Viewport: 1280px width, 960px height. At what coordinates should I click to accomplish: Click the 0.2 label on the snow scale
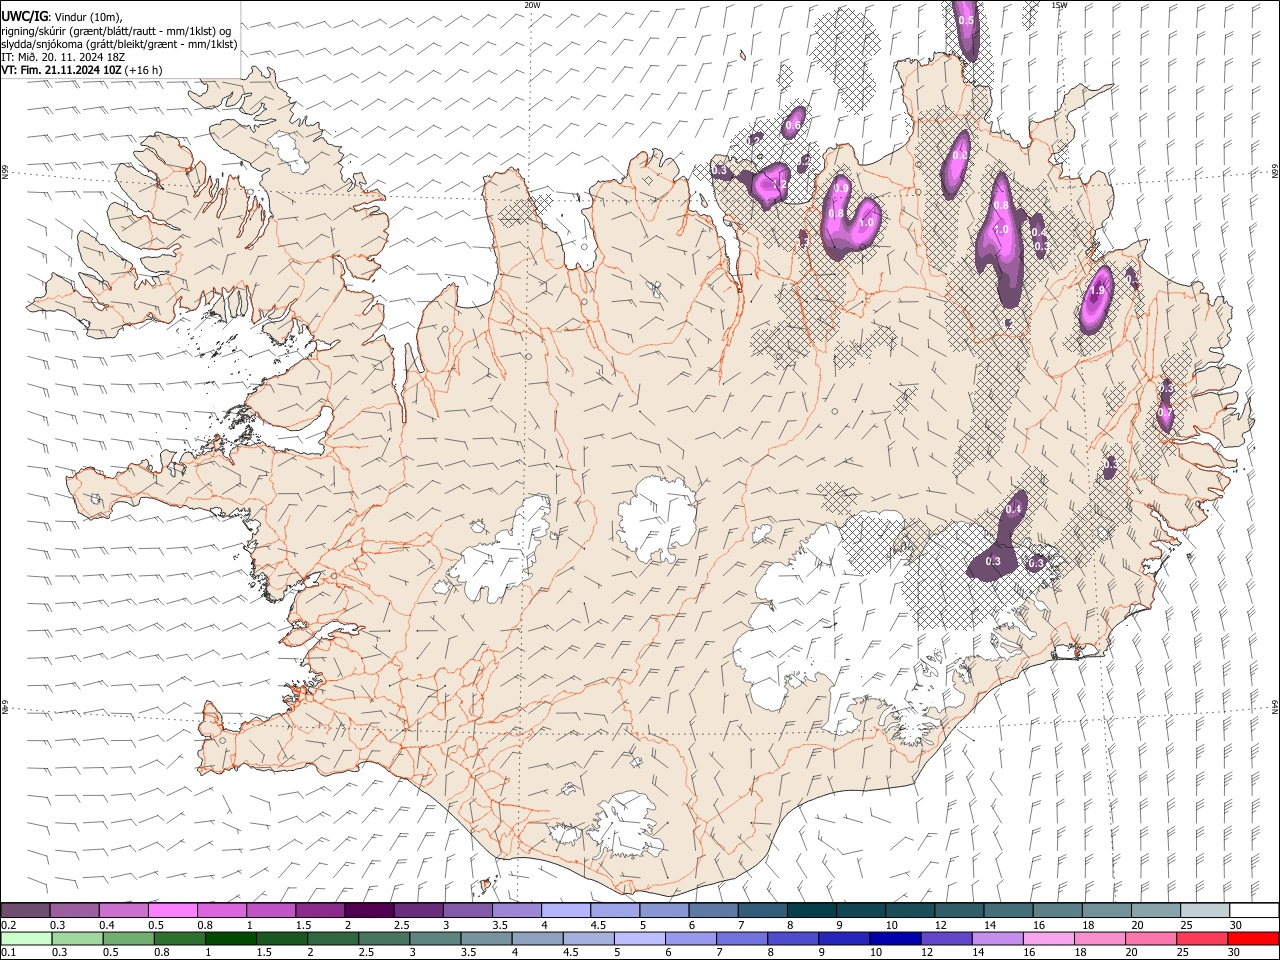[x=8, y=925]
